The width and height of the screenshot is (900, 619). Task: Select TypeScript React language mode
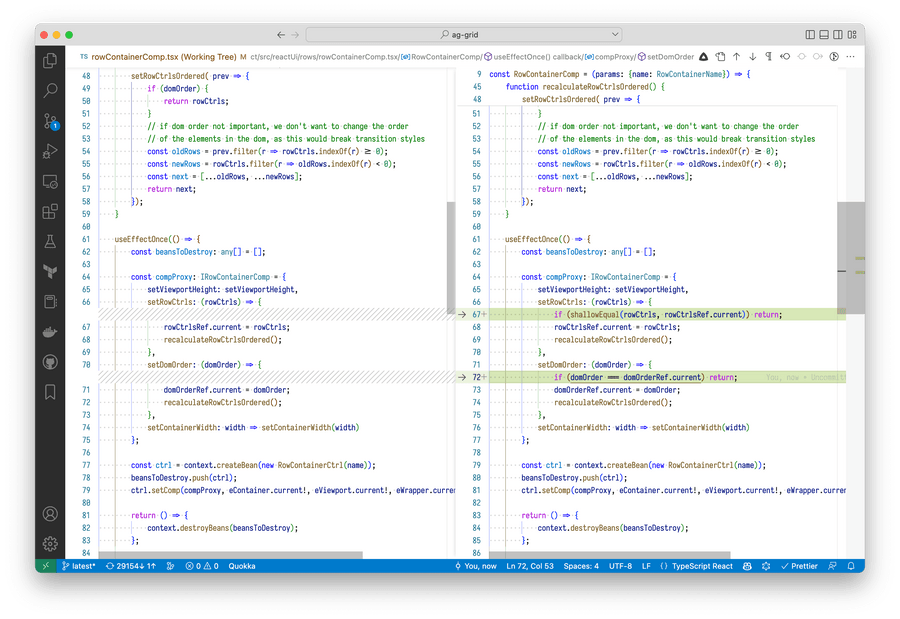coord(702,566)
